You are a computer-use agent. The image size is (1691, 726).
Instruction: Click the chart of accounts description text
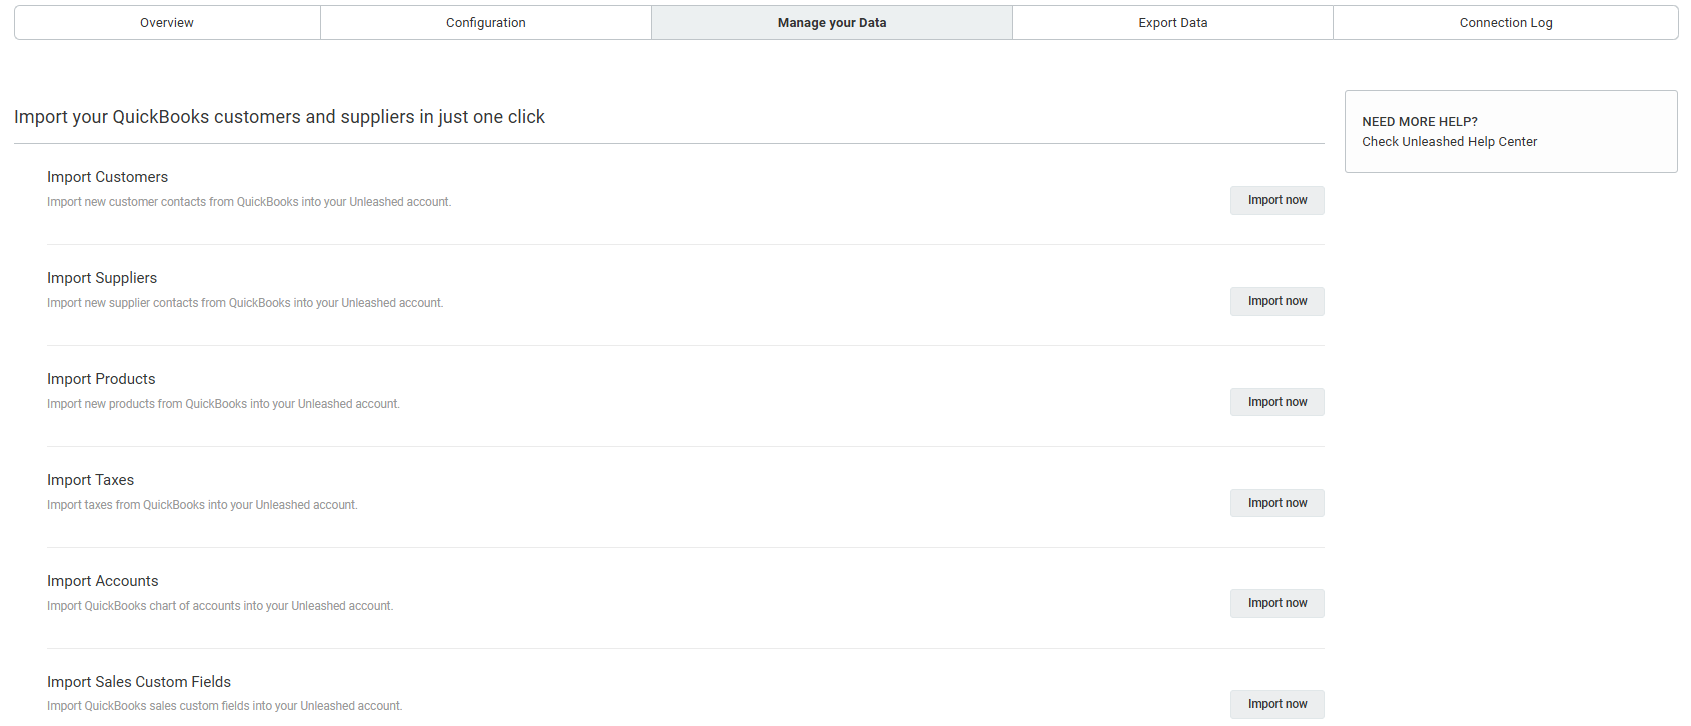pos(220,606)
